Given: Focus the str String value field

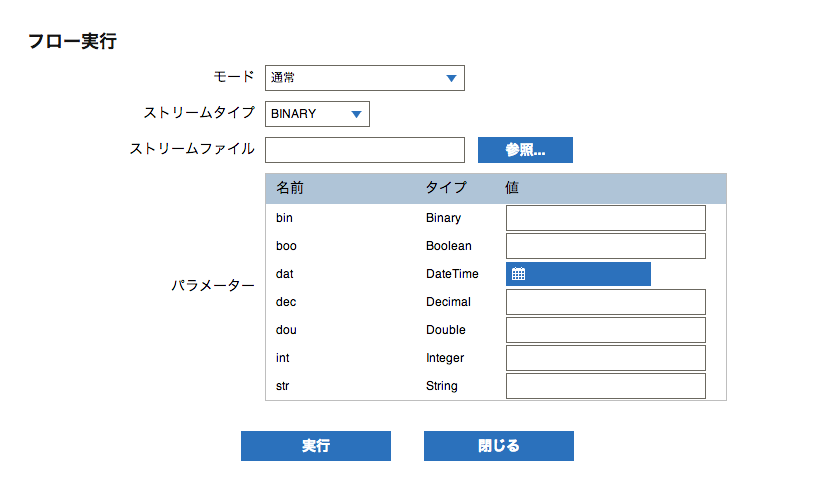Looking at the screenshot, I should point(606,386).
